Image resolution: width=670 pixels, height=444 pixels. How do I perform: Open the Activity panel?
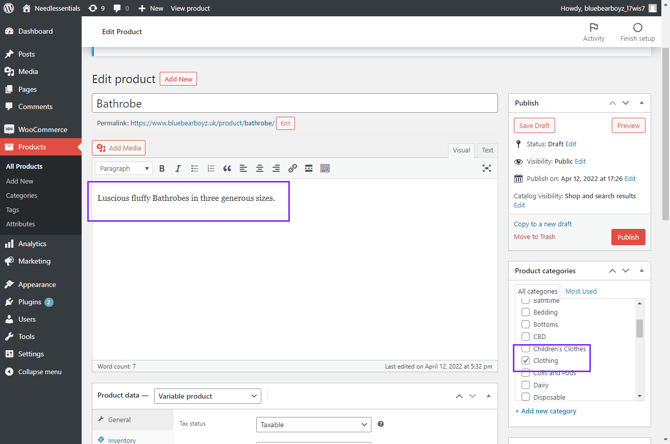[593, 32]
